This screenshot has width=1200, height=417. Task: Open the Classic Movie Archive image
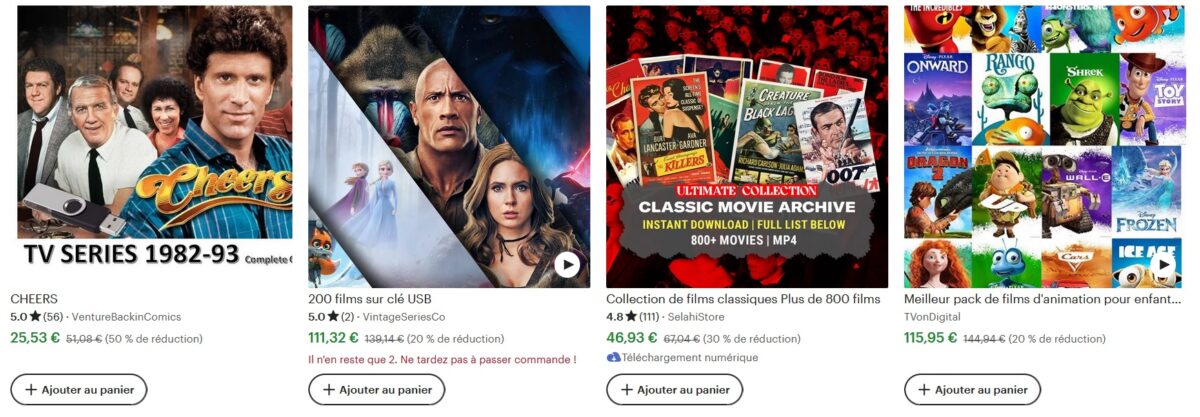pyautogui.click(x=747, y=146)
